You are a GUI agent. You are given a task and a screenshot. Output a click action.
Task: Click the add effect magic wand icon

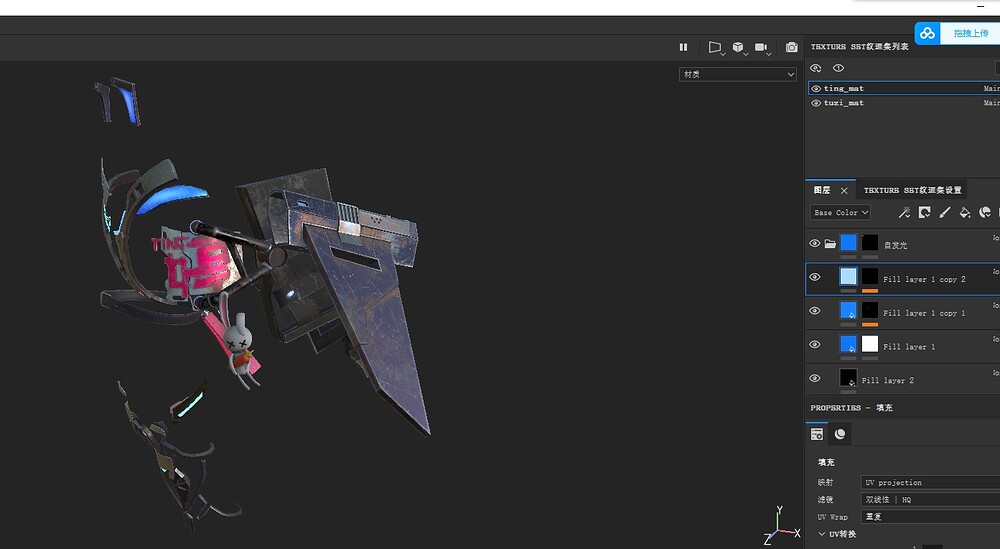904,212
